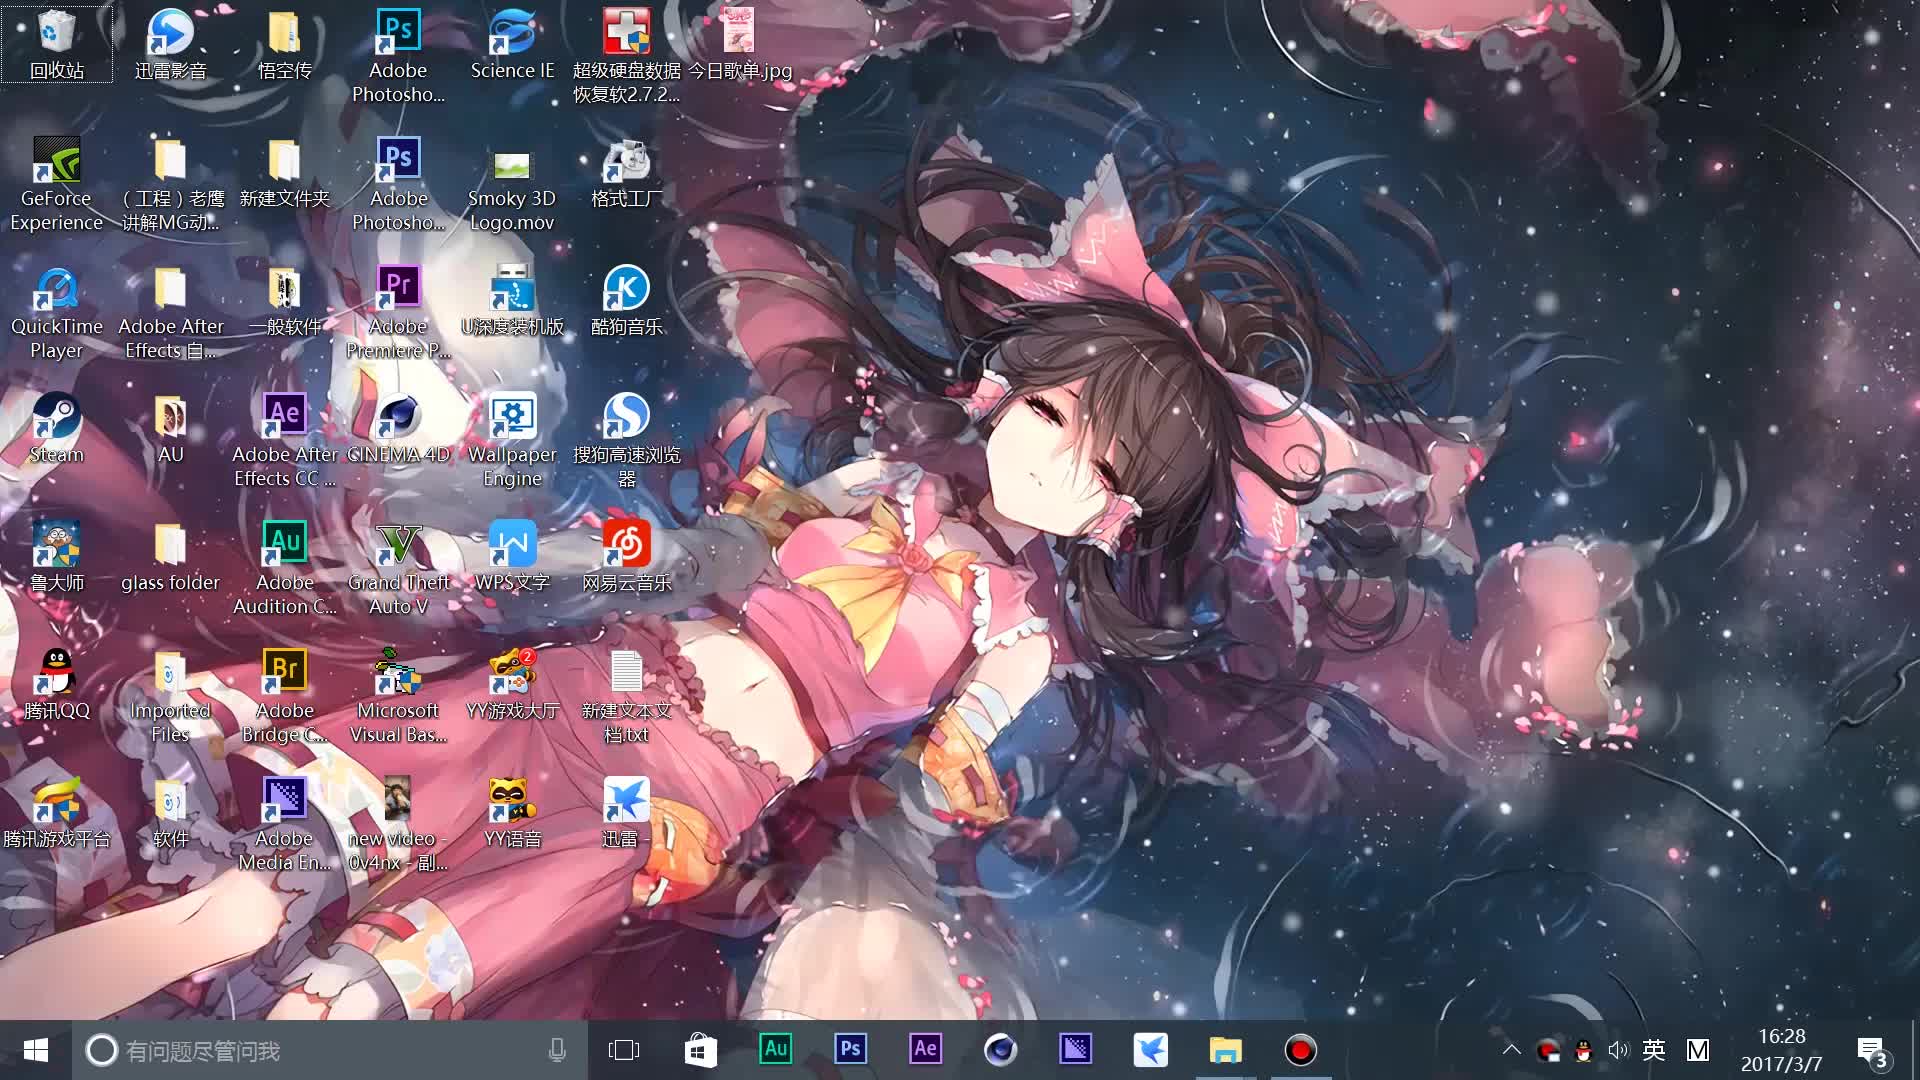Open the 软件 folder
Screen dimensions: 1920x1080
point(170,812)
